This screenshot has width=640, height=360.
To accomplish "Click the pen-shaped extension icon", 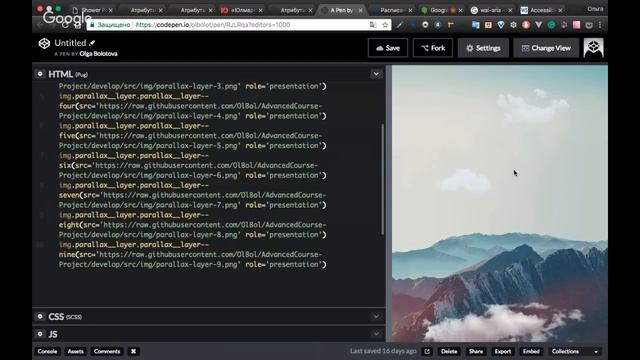I will tap(400, 25).
